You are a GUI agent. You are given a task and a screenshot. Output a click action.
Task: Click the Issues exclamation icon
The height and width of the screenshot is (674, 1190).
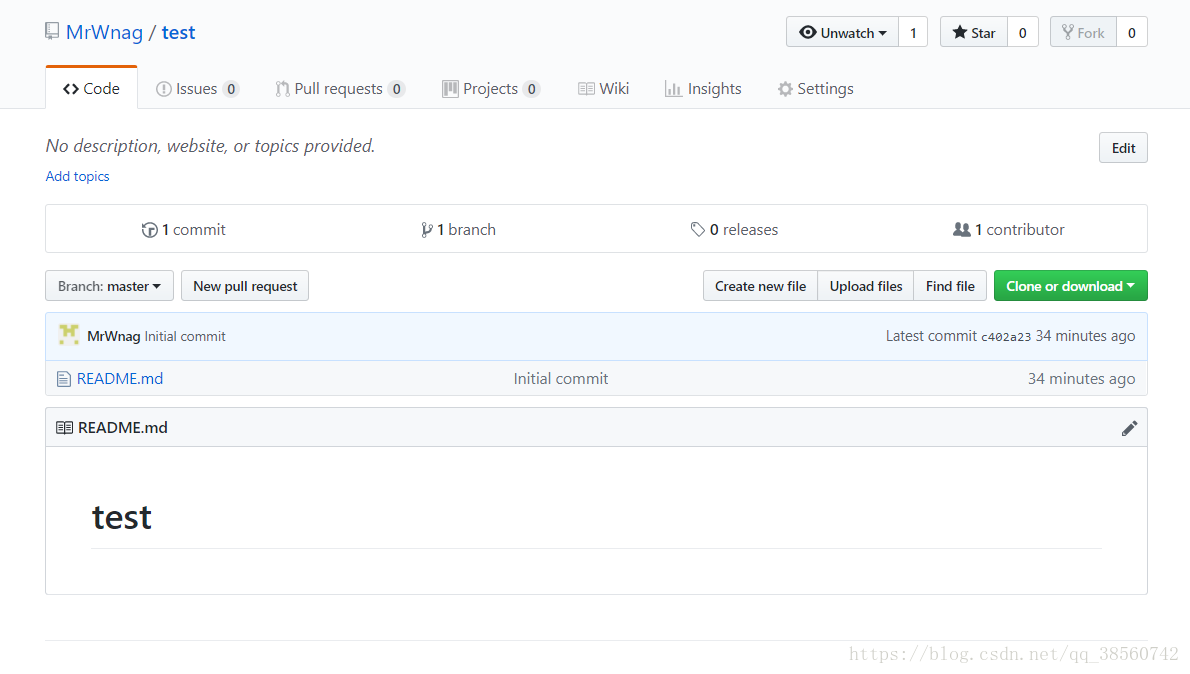pyautogui.click(x=163, y=89)
